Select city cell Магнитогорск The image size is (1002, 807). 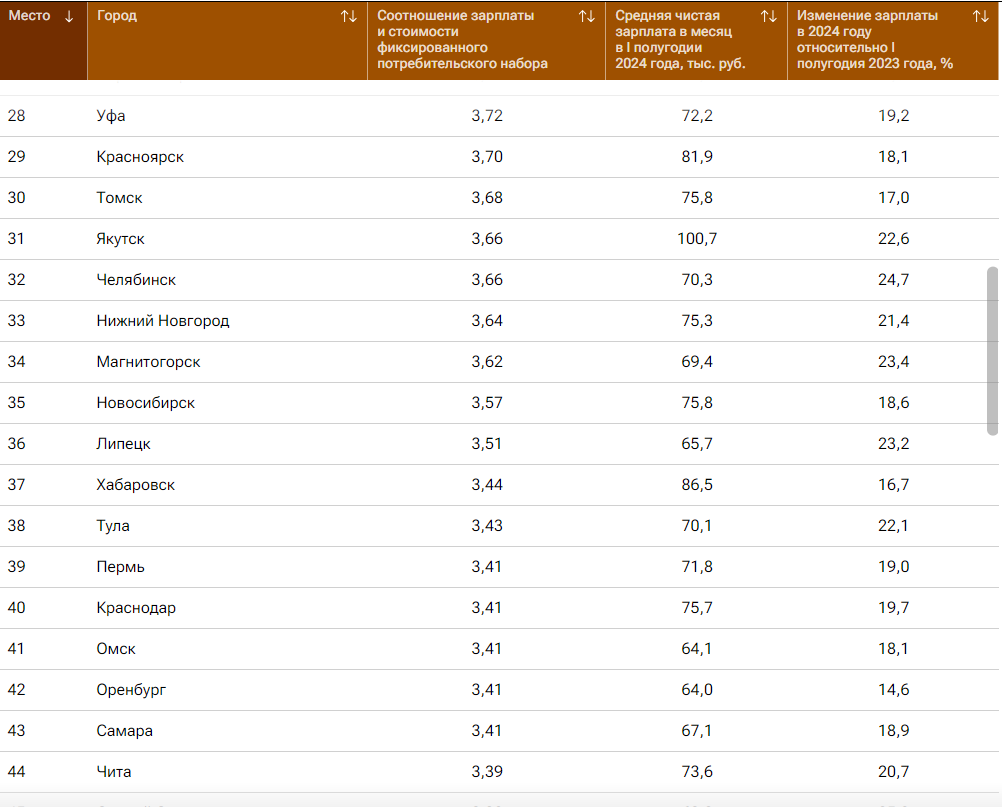148,362
